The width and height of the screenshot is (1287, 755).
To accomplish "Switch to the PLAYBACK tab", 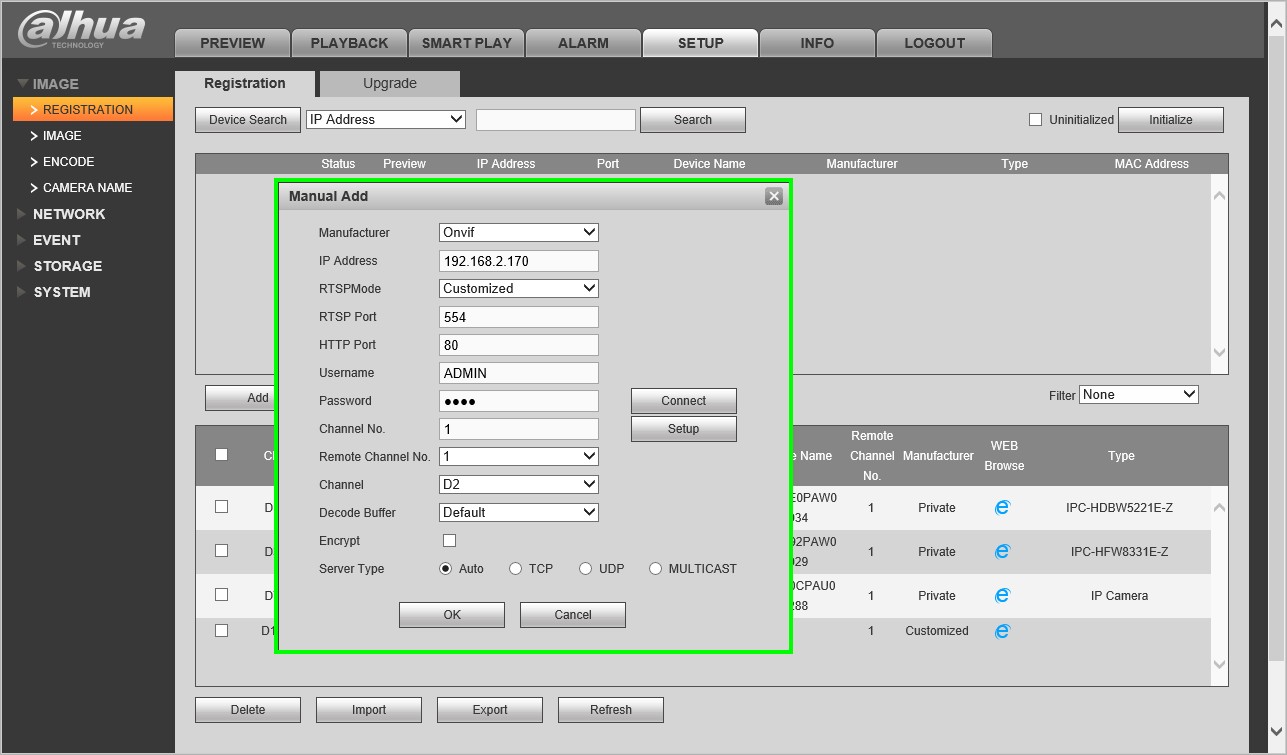I will point(349,43).
